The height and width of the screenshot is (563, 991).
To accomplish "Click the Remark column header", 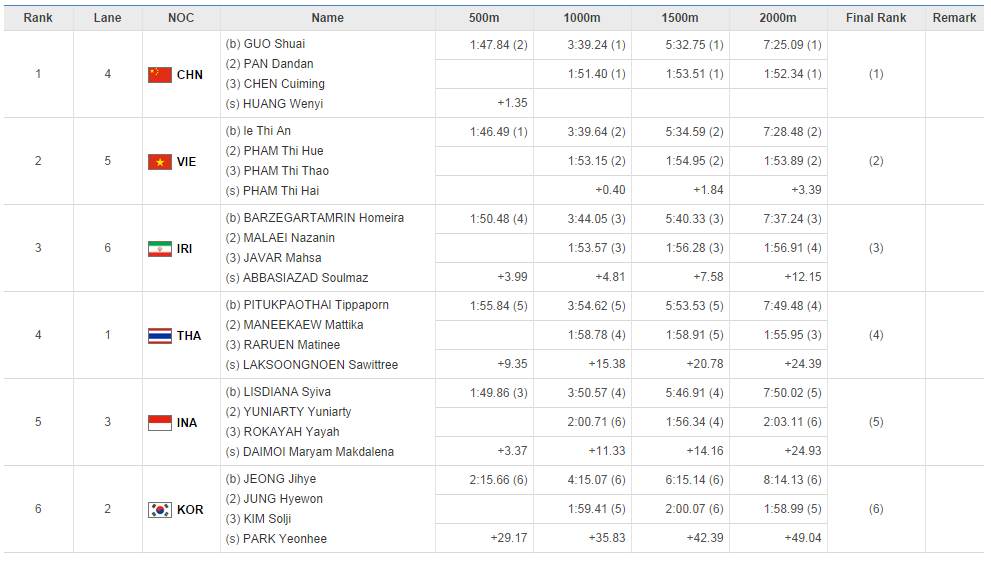I will (x=954, y=18).
